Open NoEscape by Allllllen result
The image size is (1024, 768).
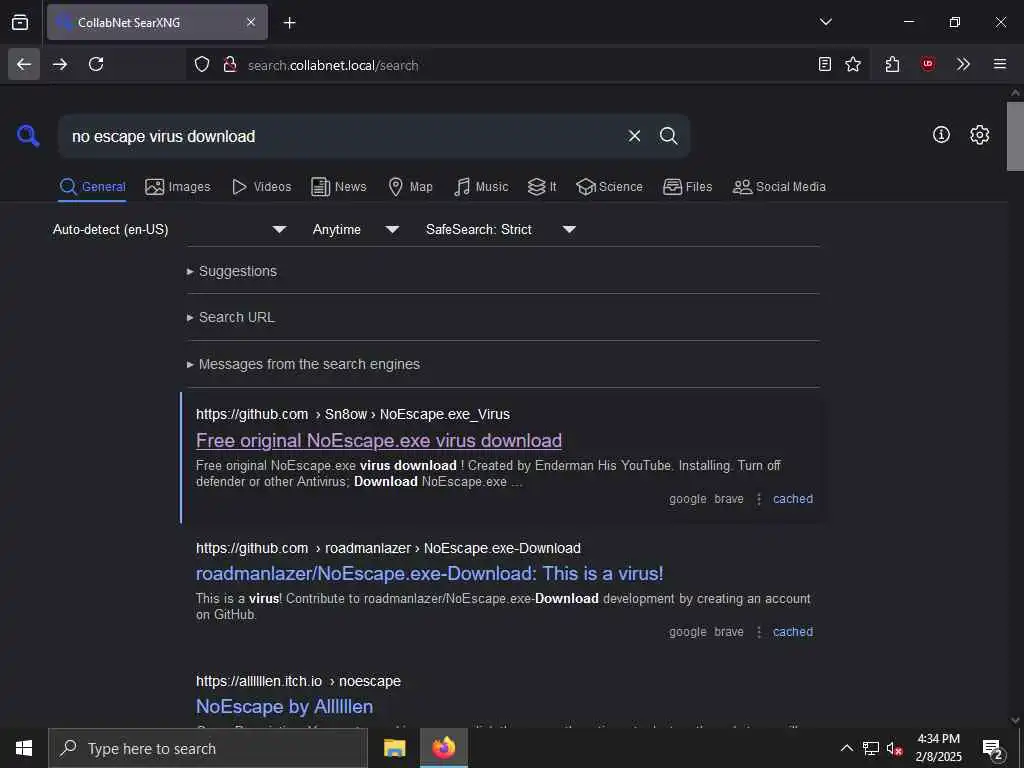point(285,707)
